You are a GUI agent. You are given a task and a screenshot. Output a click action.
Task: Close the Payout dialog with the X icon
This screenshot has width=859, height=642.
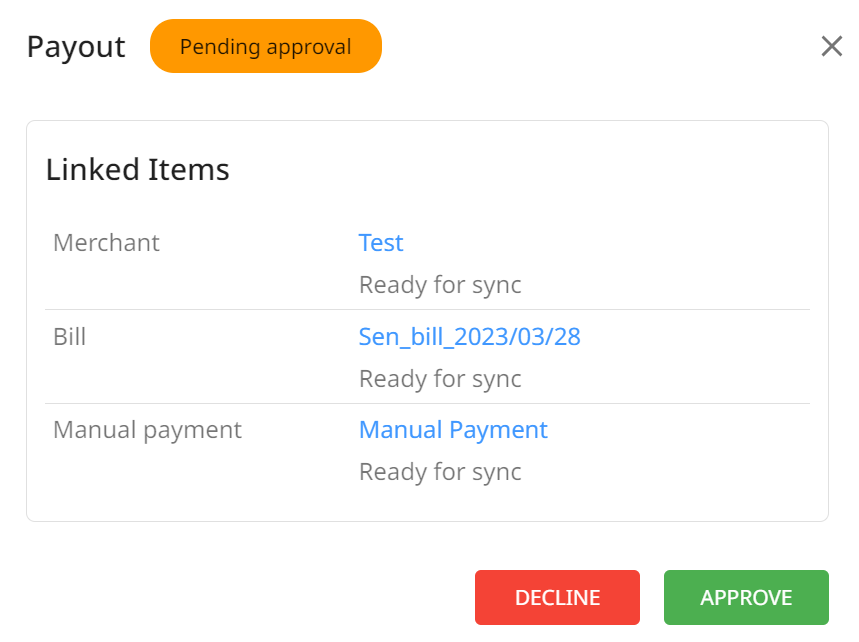pos(832,46)
